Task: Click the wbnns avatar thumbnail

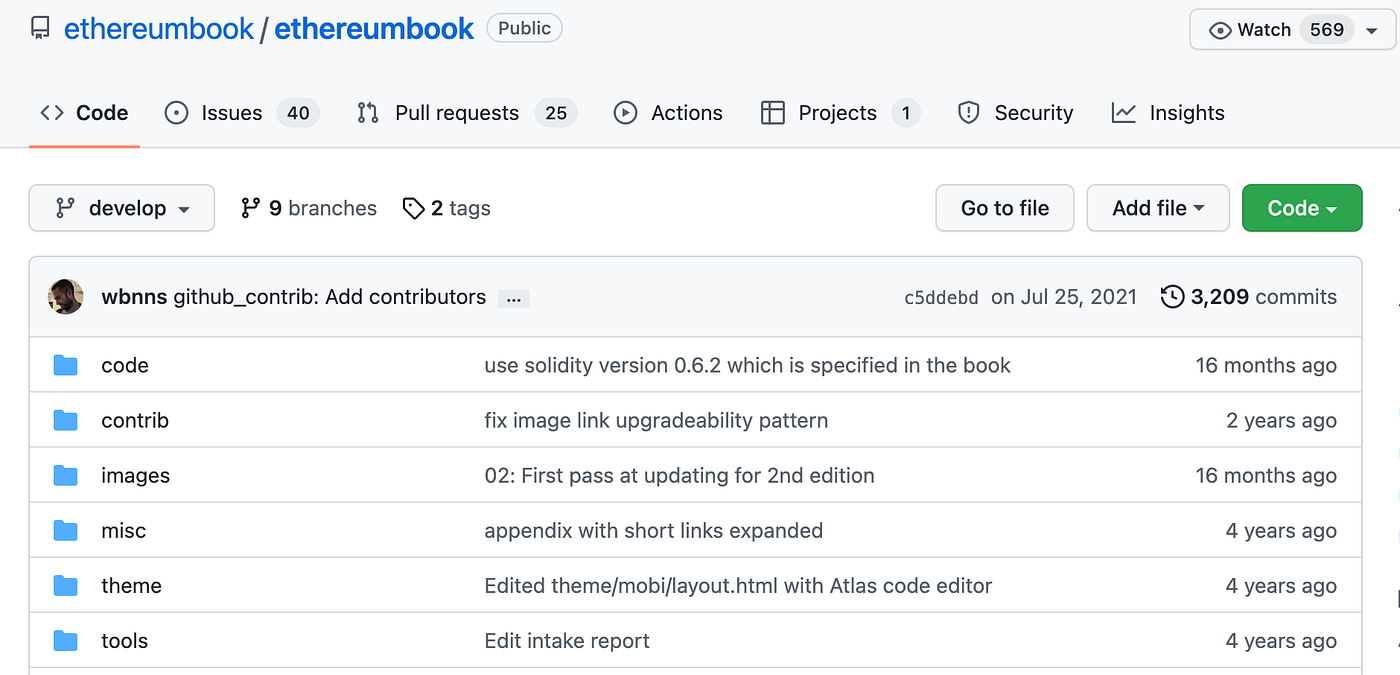Action: point(65,296)
